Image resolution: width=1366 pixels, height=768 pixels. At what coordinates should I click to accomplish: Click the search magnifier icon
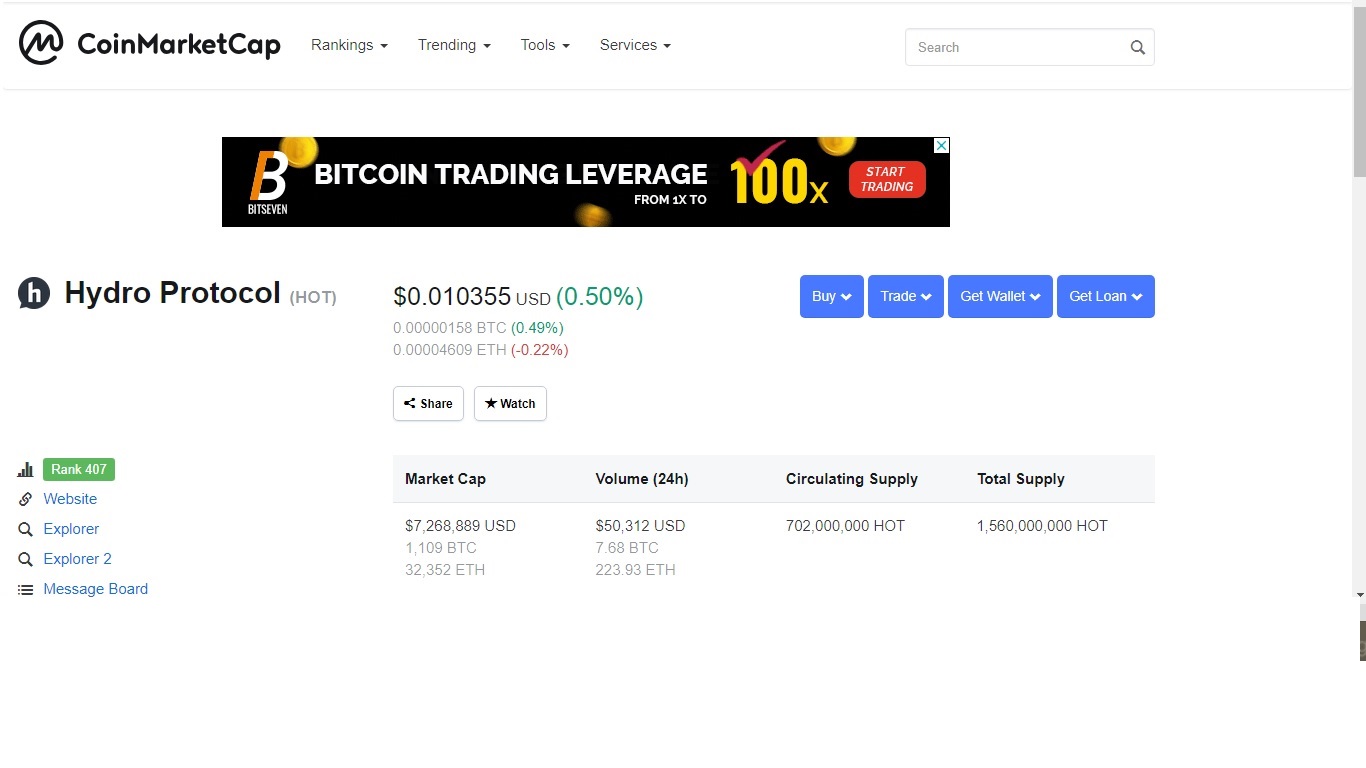point(1137,47)
